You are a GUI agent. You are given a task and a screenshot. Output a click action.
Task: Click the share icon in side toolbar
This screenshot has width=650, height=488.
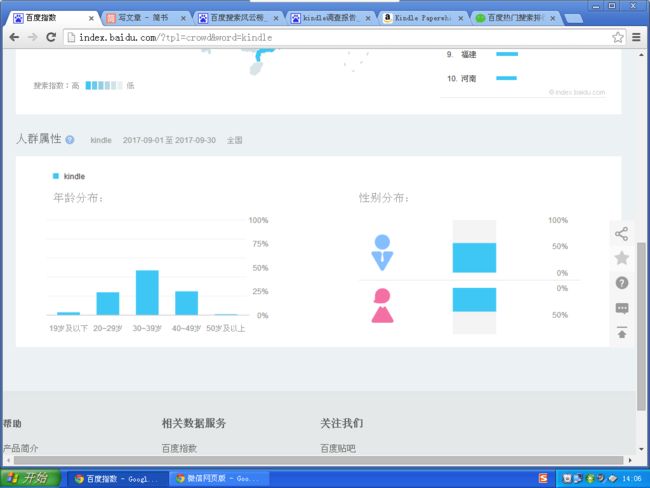(x=621, y=234)
